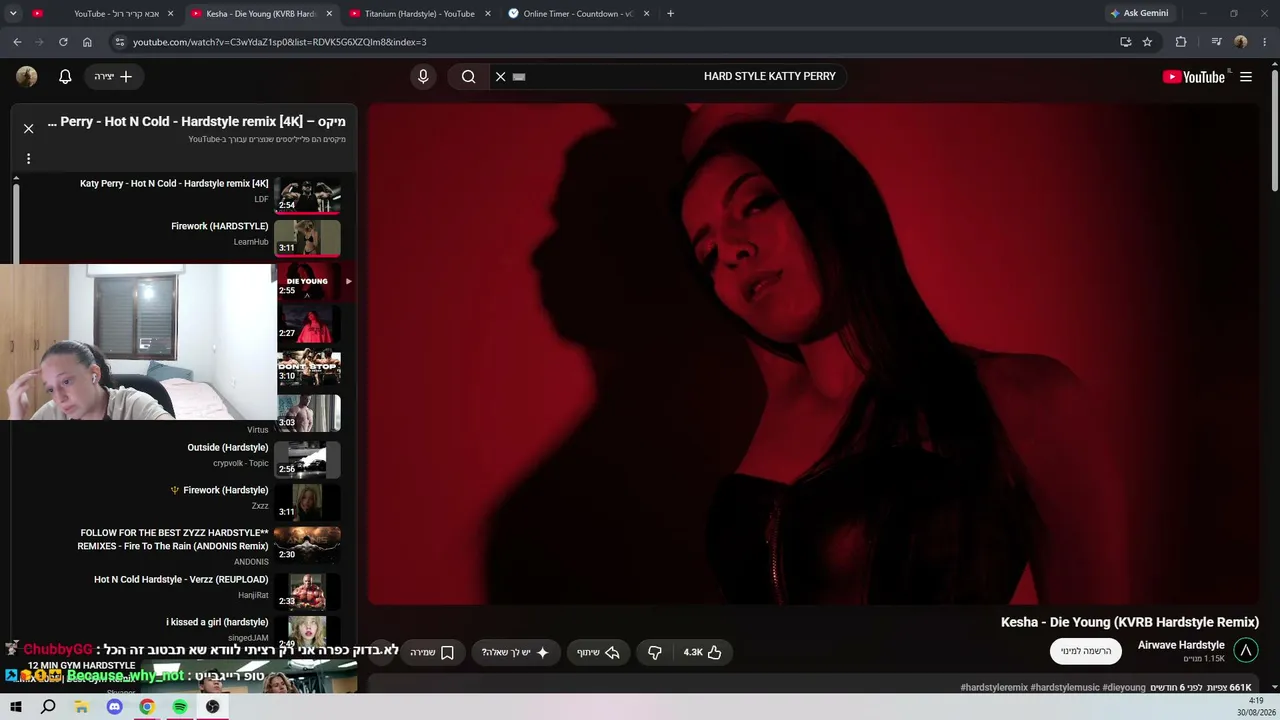Open the mix playlist options menu
Image resolution: width=1280 pixels, height=720 pixels.
[x=28, y=158]
